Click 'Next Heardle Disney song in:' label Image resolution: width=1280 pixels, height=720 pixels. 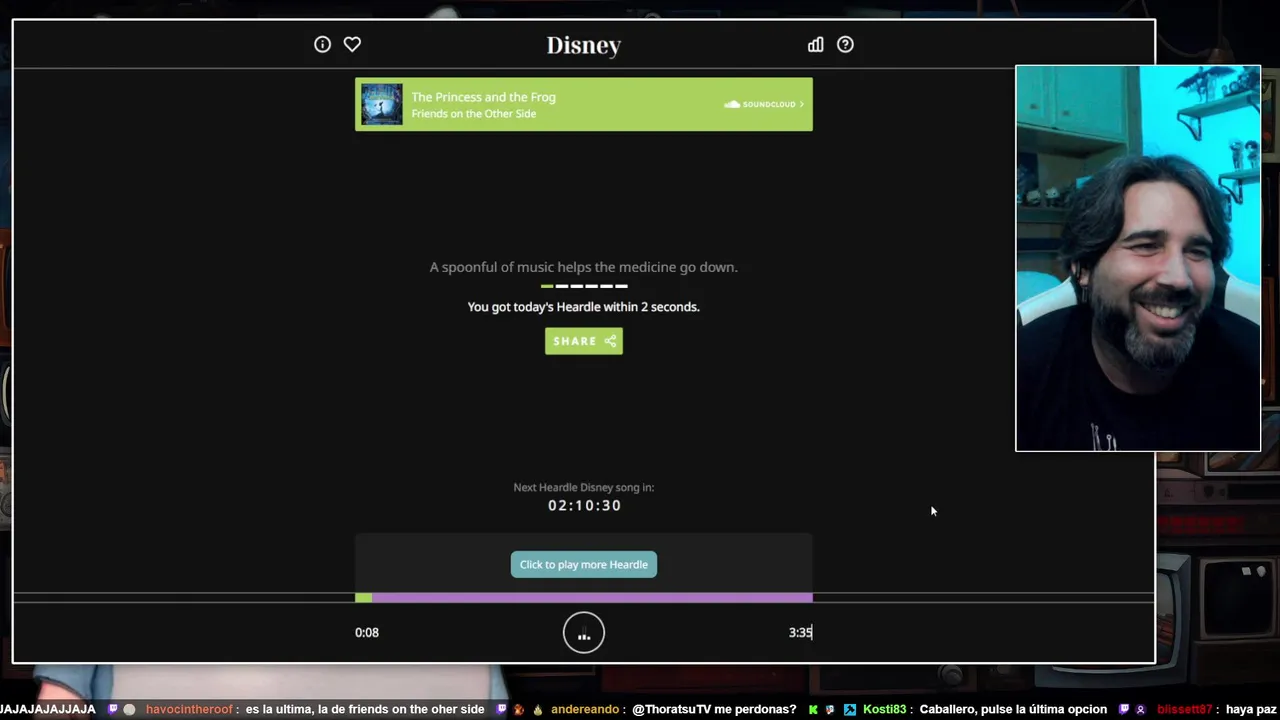tap(584, 487)
